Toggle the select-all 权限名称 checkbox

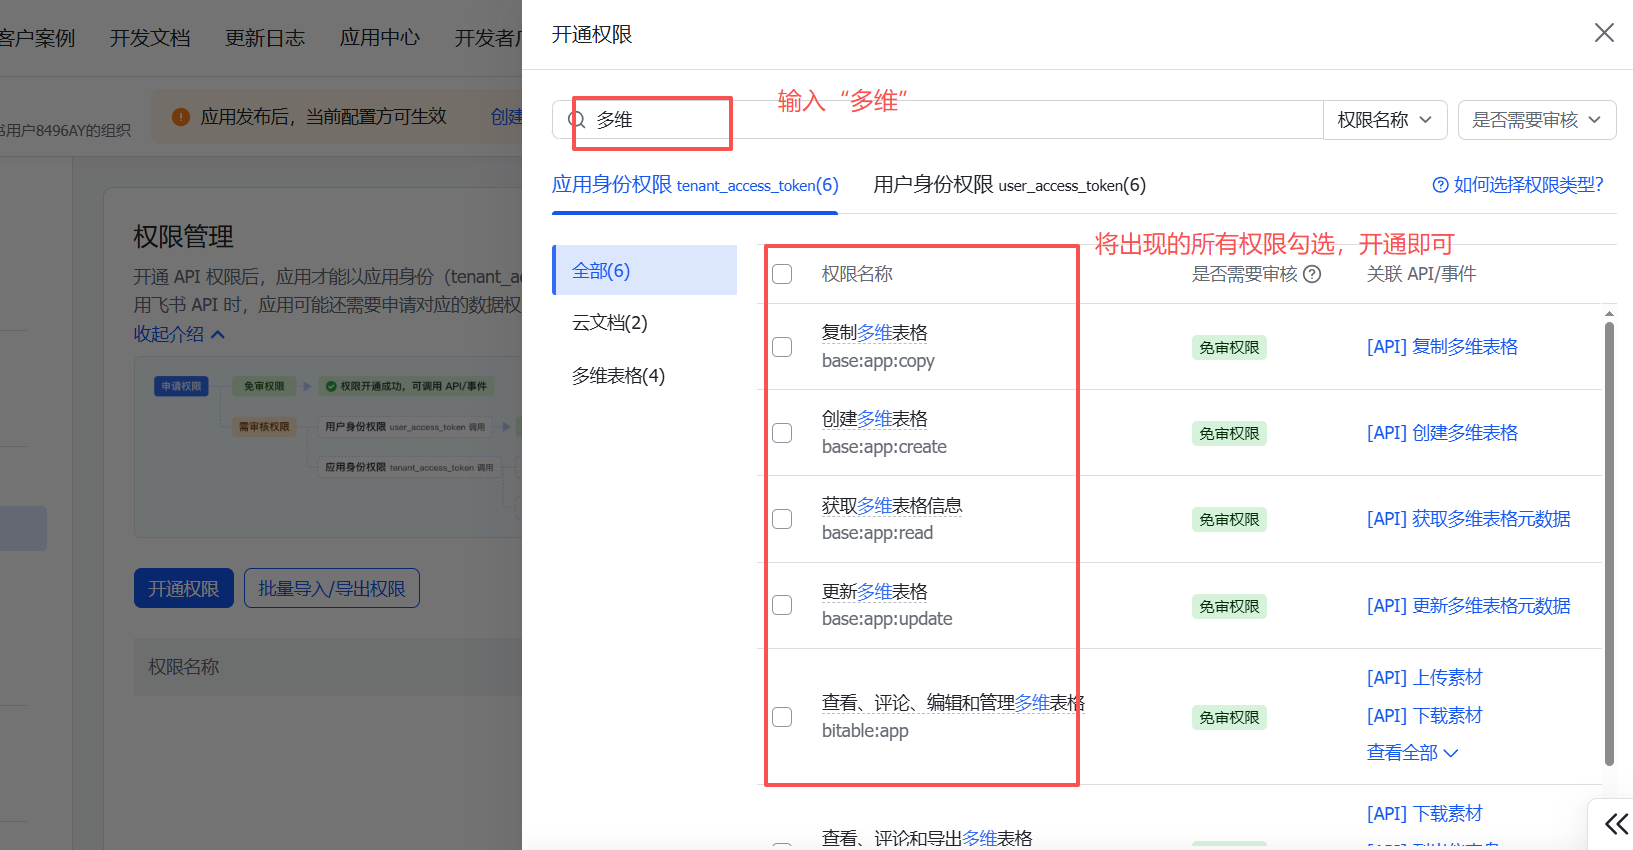coord(782,274)
